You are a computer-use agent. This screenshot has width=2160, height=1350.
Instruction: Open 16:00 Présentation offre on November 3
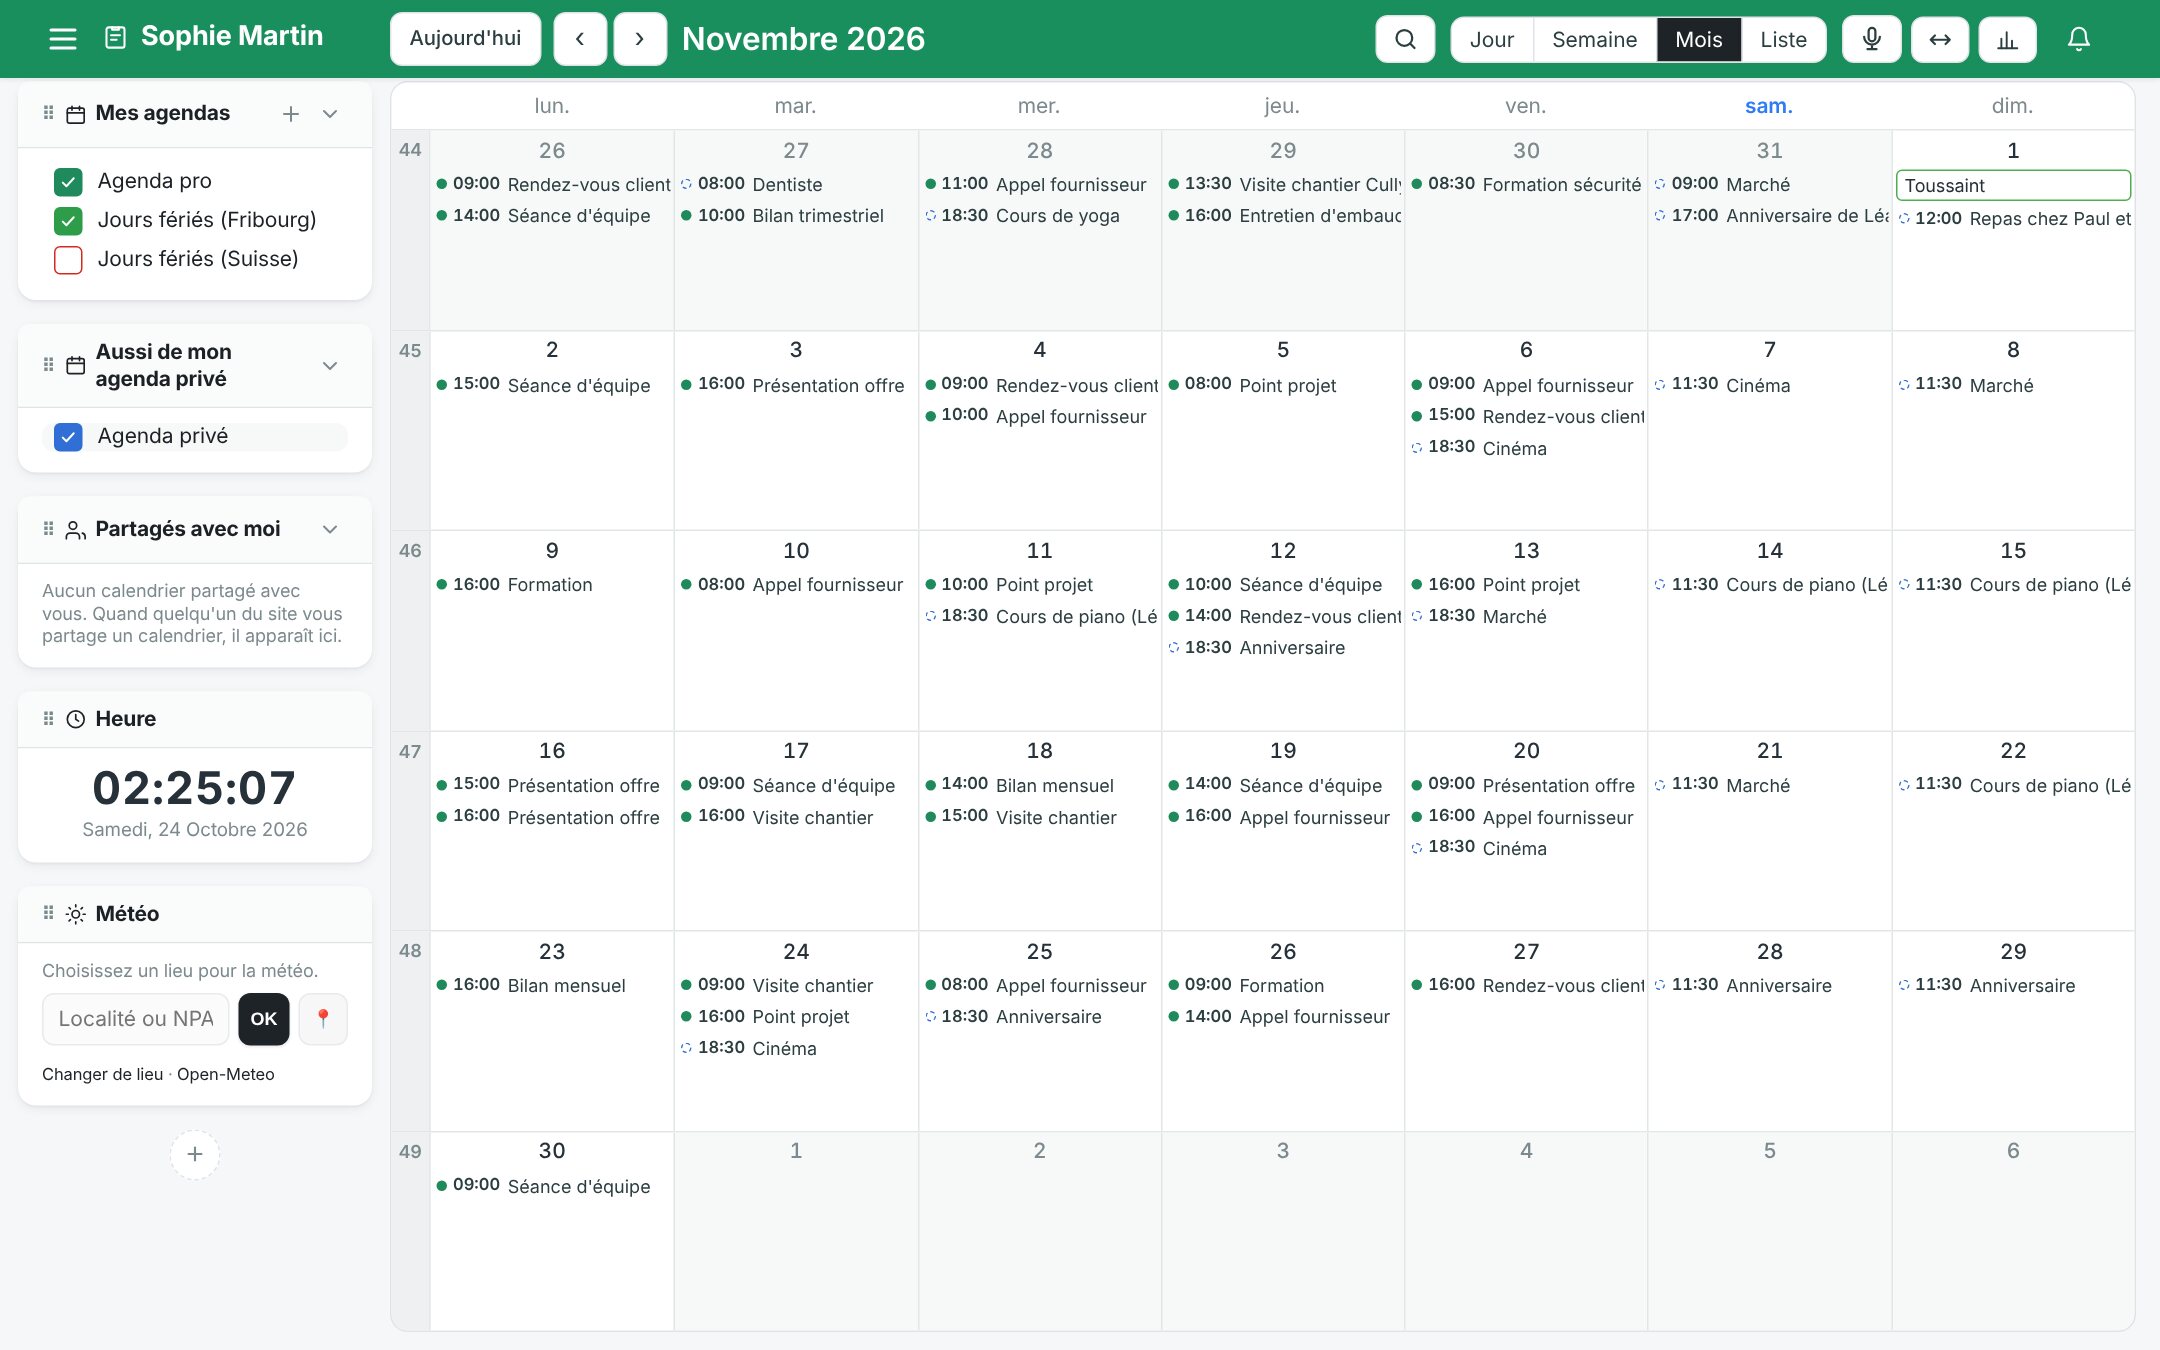(x=796, y=384)
